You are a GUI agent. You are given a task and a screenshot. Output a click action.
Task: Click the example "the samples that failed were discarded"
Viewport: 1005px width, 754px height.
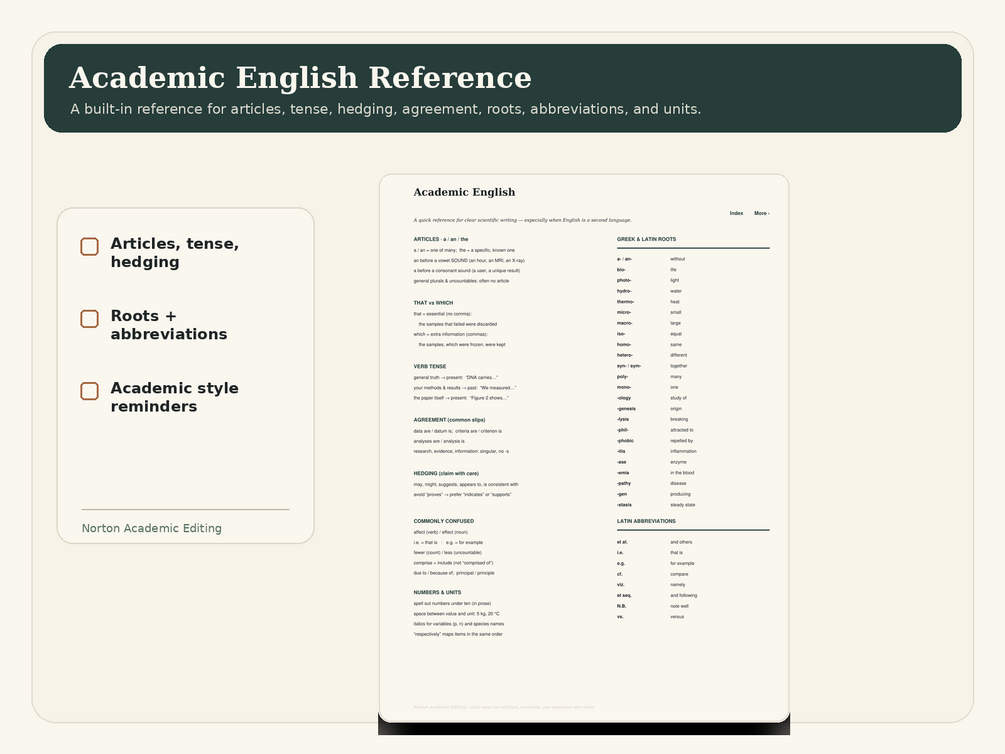tap(458, 324)
